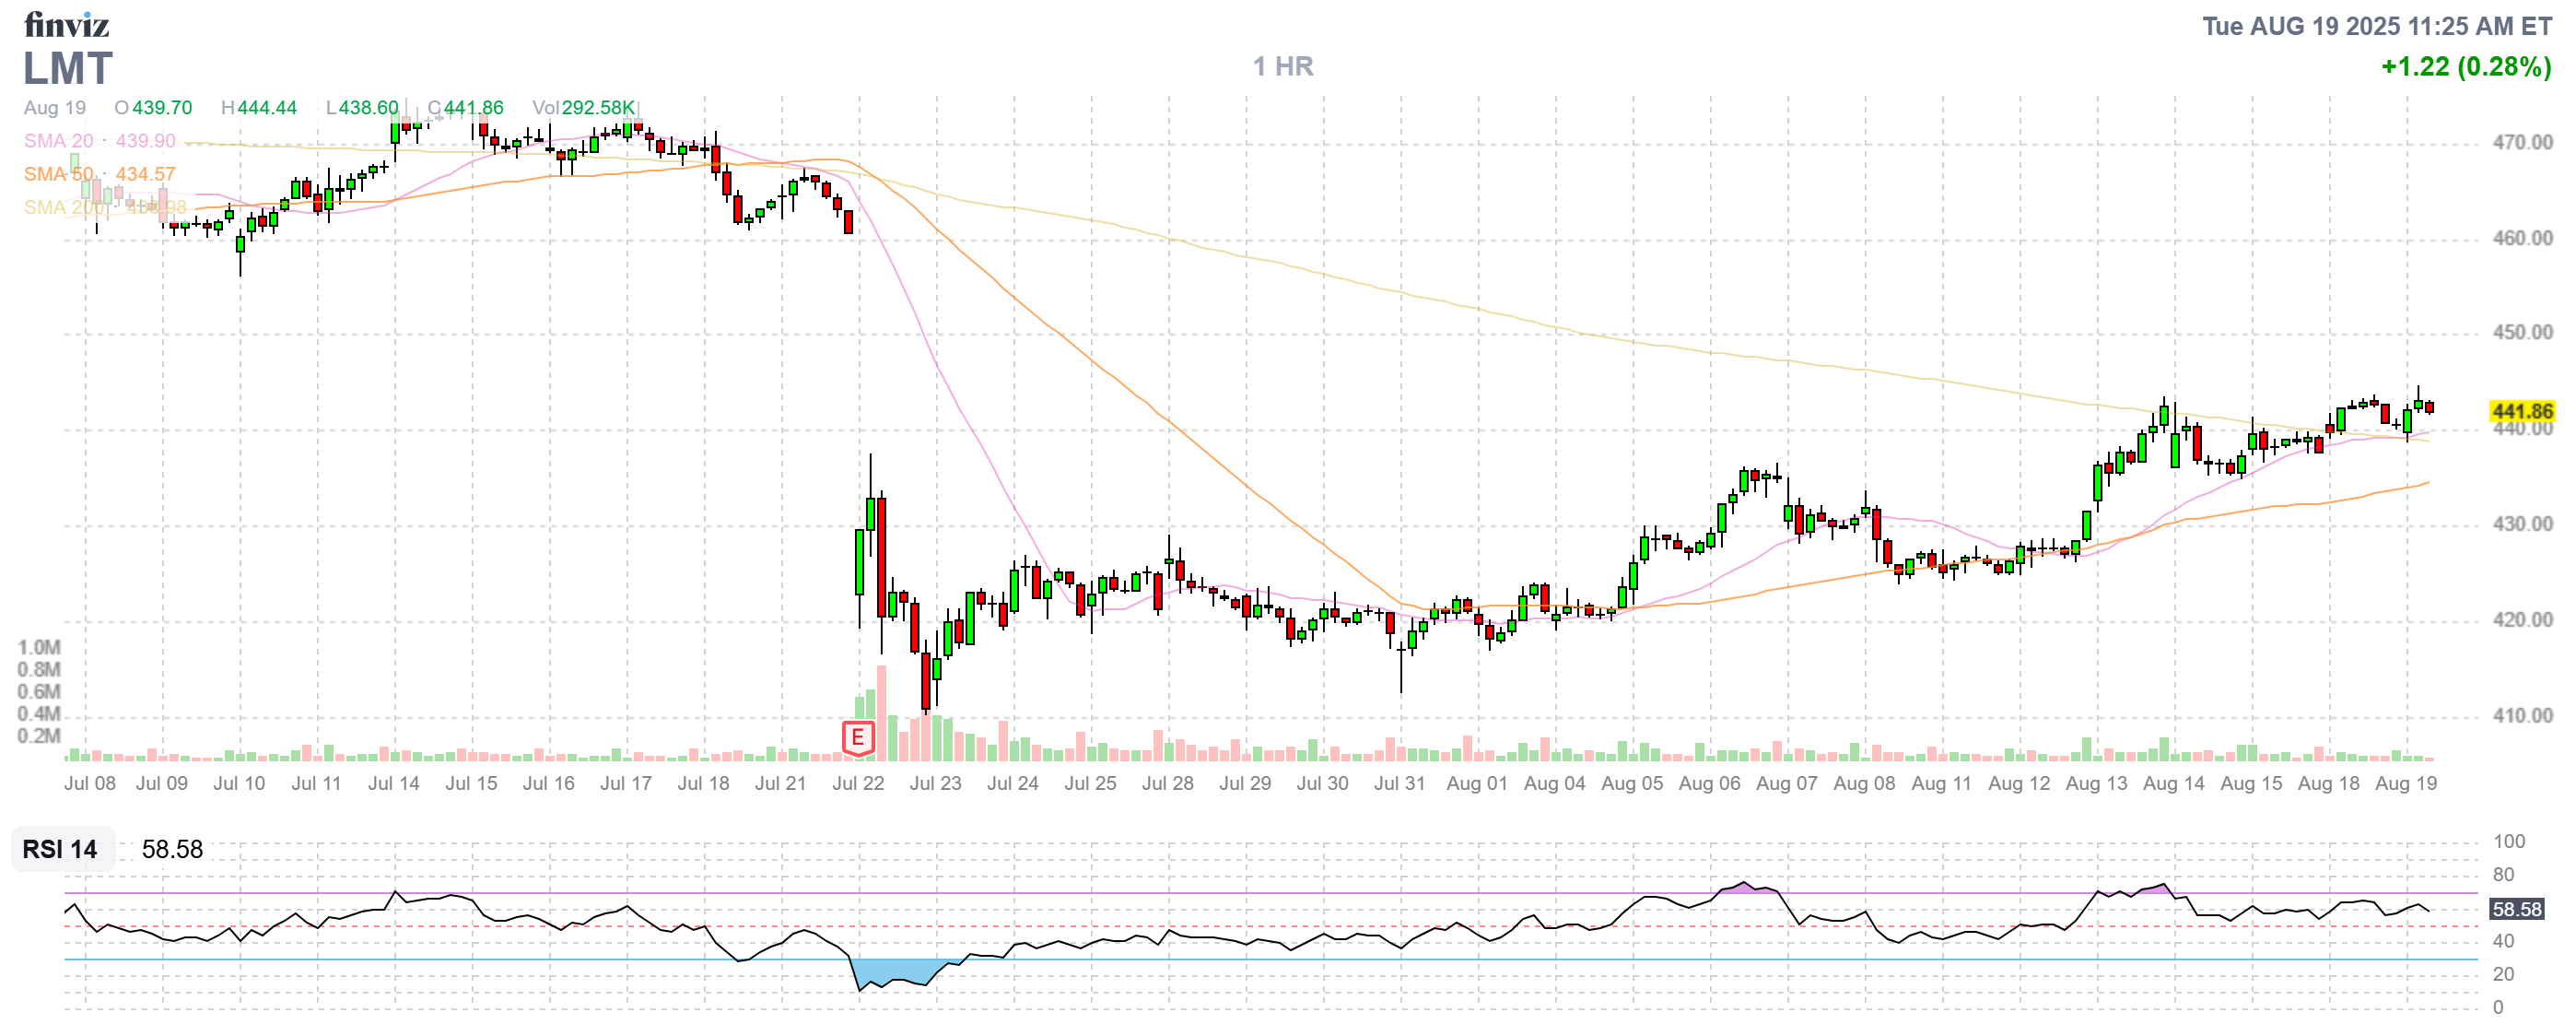The image size is (2576, 1036).
Task: Click the RSI 14 indicator label
Action: [x=60, y=849]
